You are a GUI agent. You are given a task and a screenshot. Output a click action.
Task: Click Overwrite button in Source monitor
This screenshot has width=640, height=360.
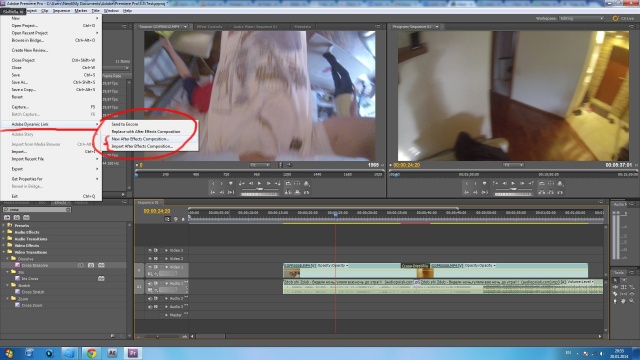[x=297, y=192]
